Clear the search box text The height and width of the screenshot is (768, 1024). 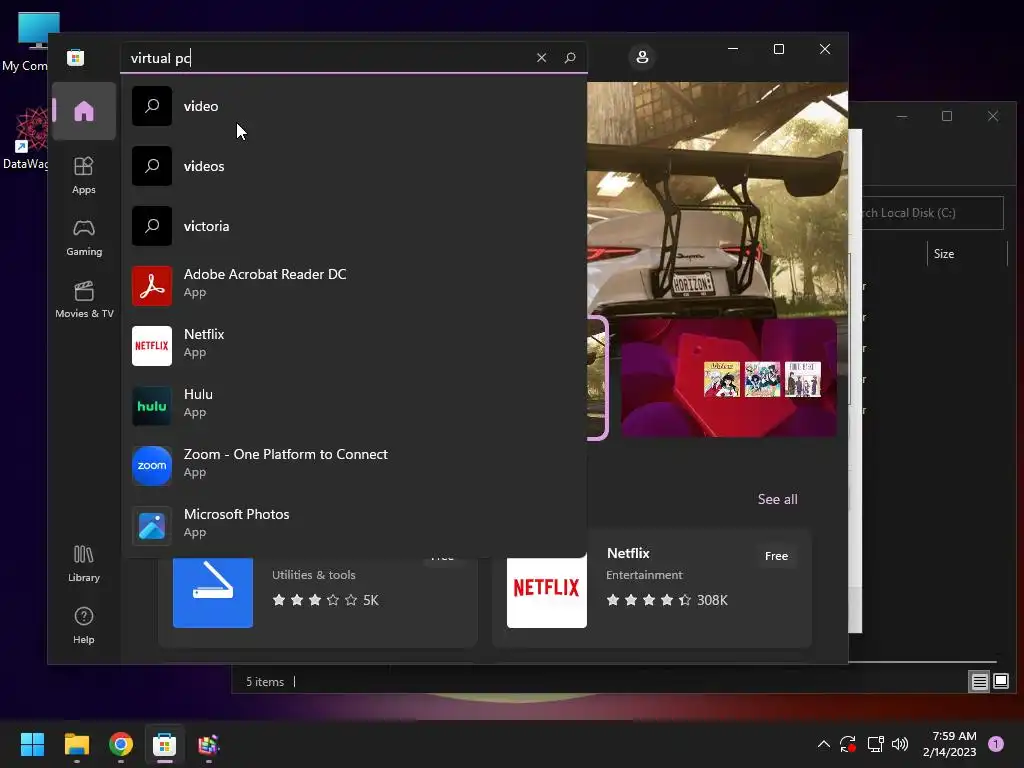pyautogui.click(x=541, y=57)
